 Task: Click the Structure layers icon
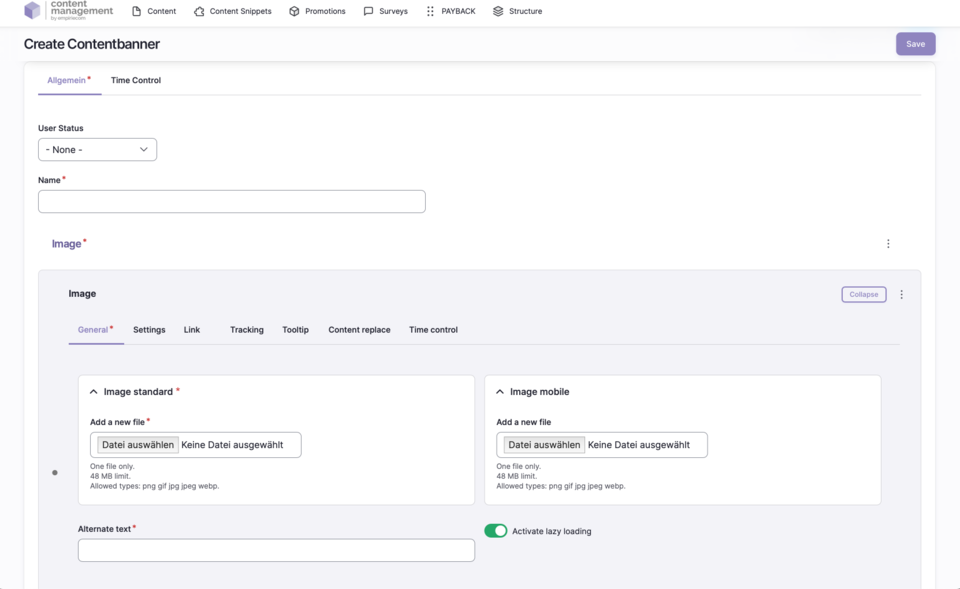[x=498, y=11]
